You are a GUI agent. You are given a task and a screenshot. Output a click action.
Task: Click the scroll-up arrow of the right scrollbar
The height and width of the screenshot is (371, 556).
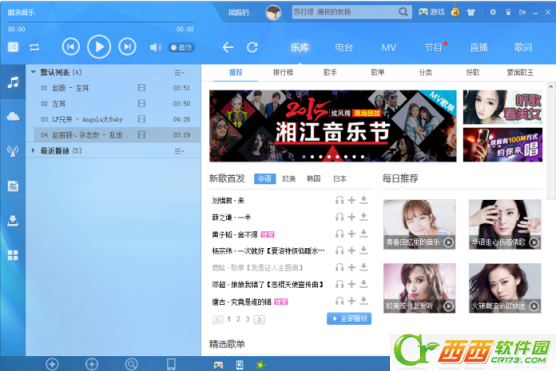click(x=551, y=86)
